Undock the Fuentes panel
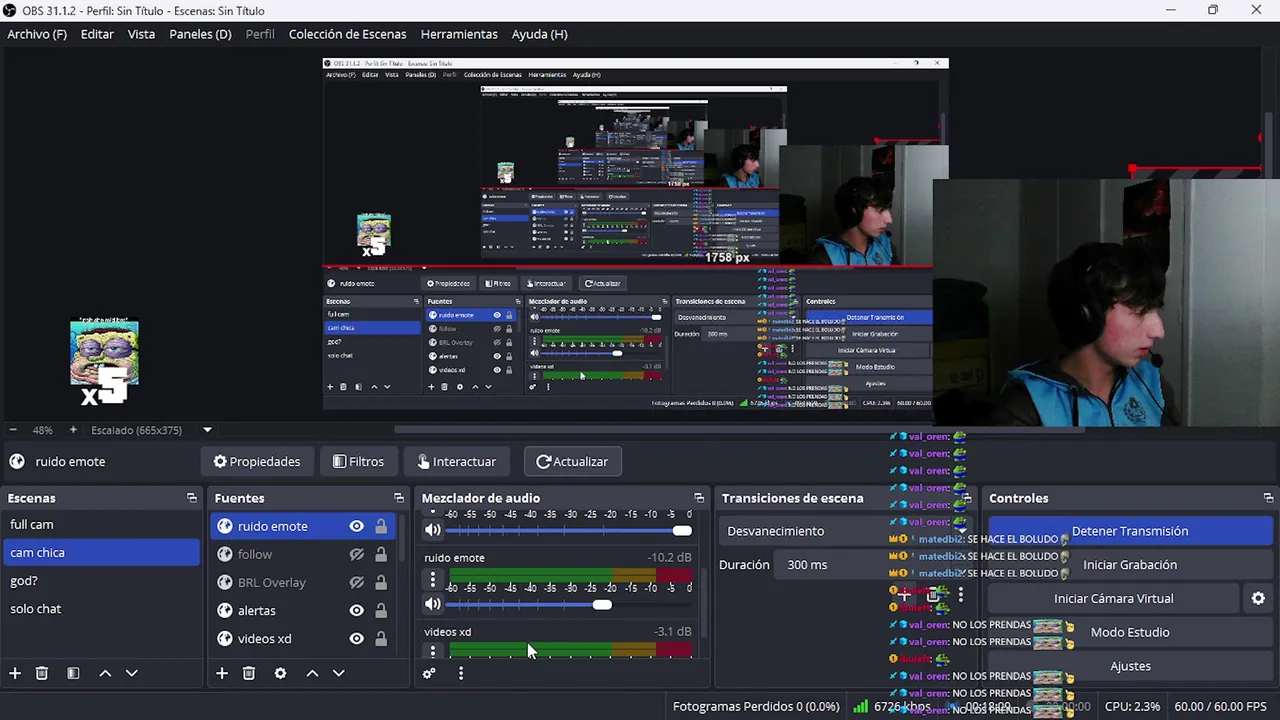This screenshot has height=720, width=1280. [x=399, y=498]
